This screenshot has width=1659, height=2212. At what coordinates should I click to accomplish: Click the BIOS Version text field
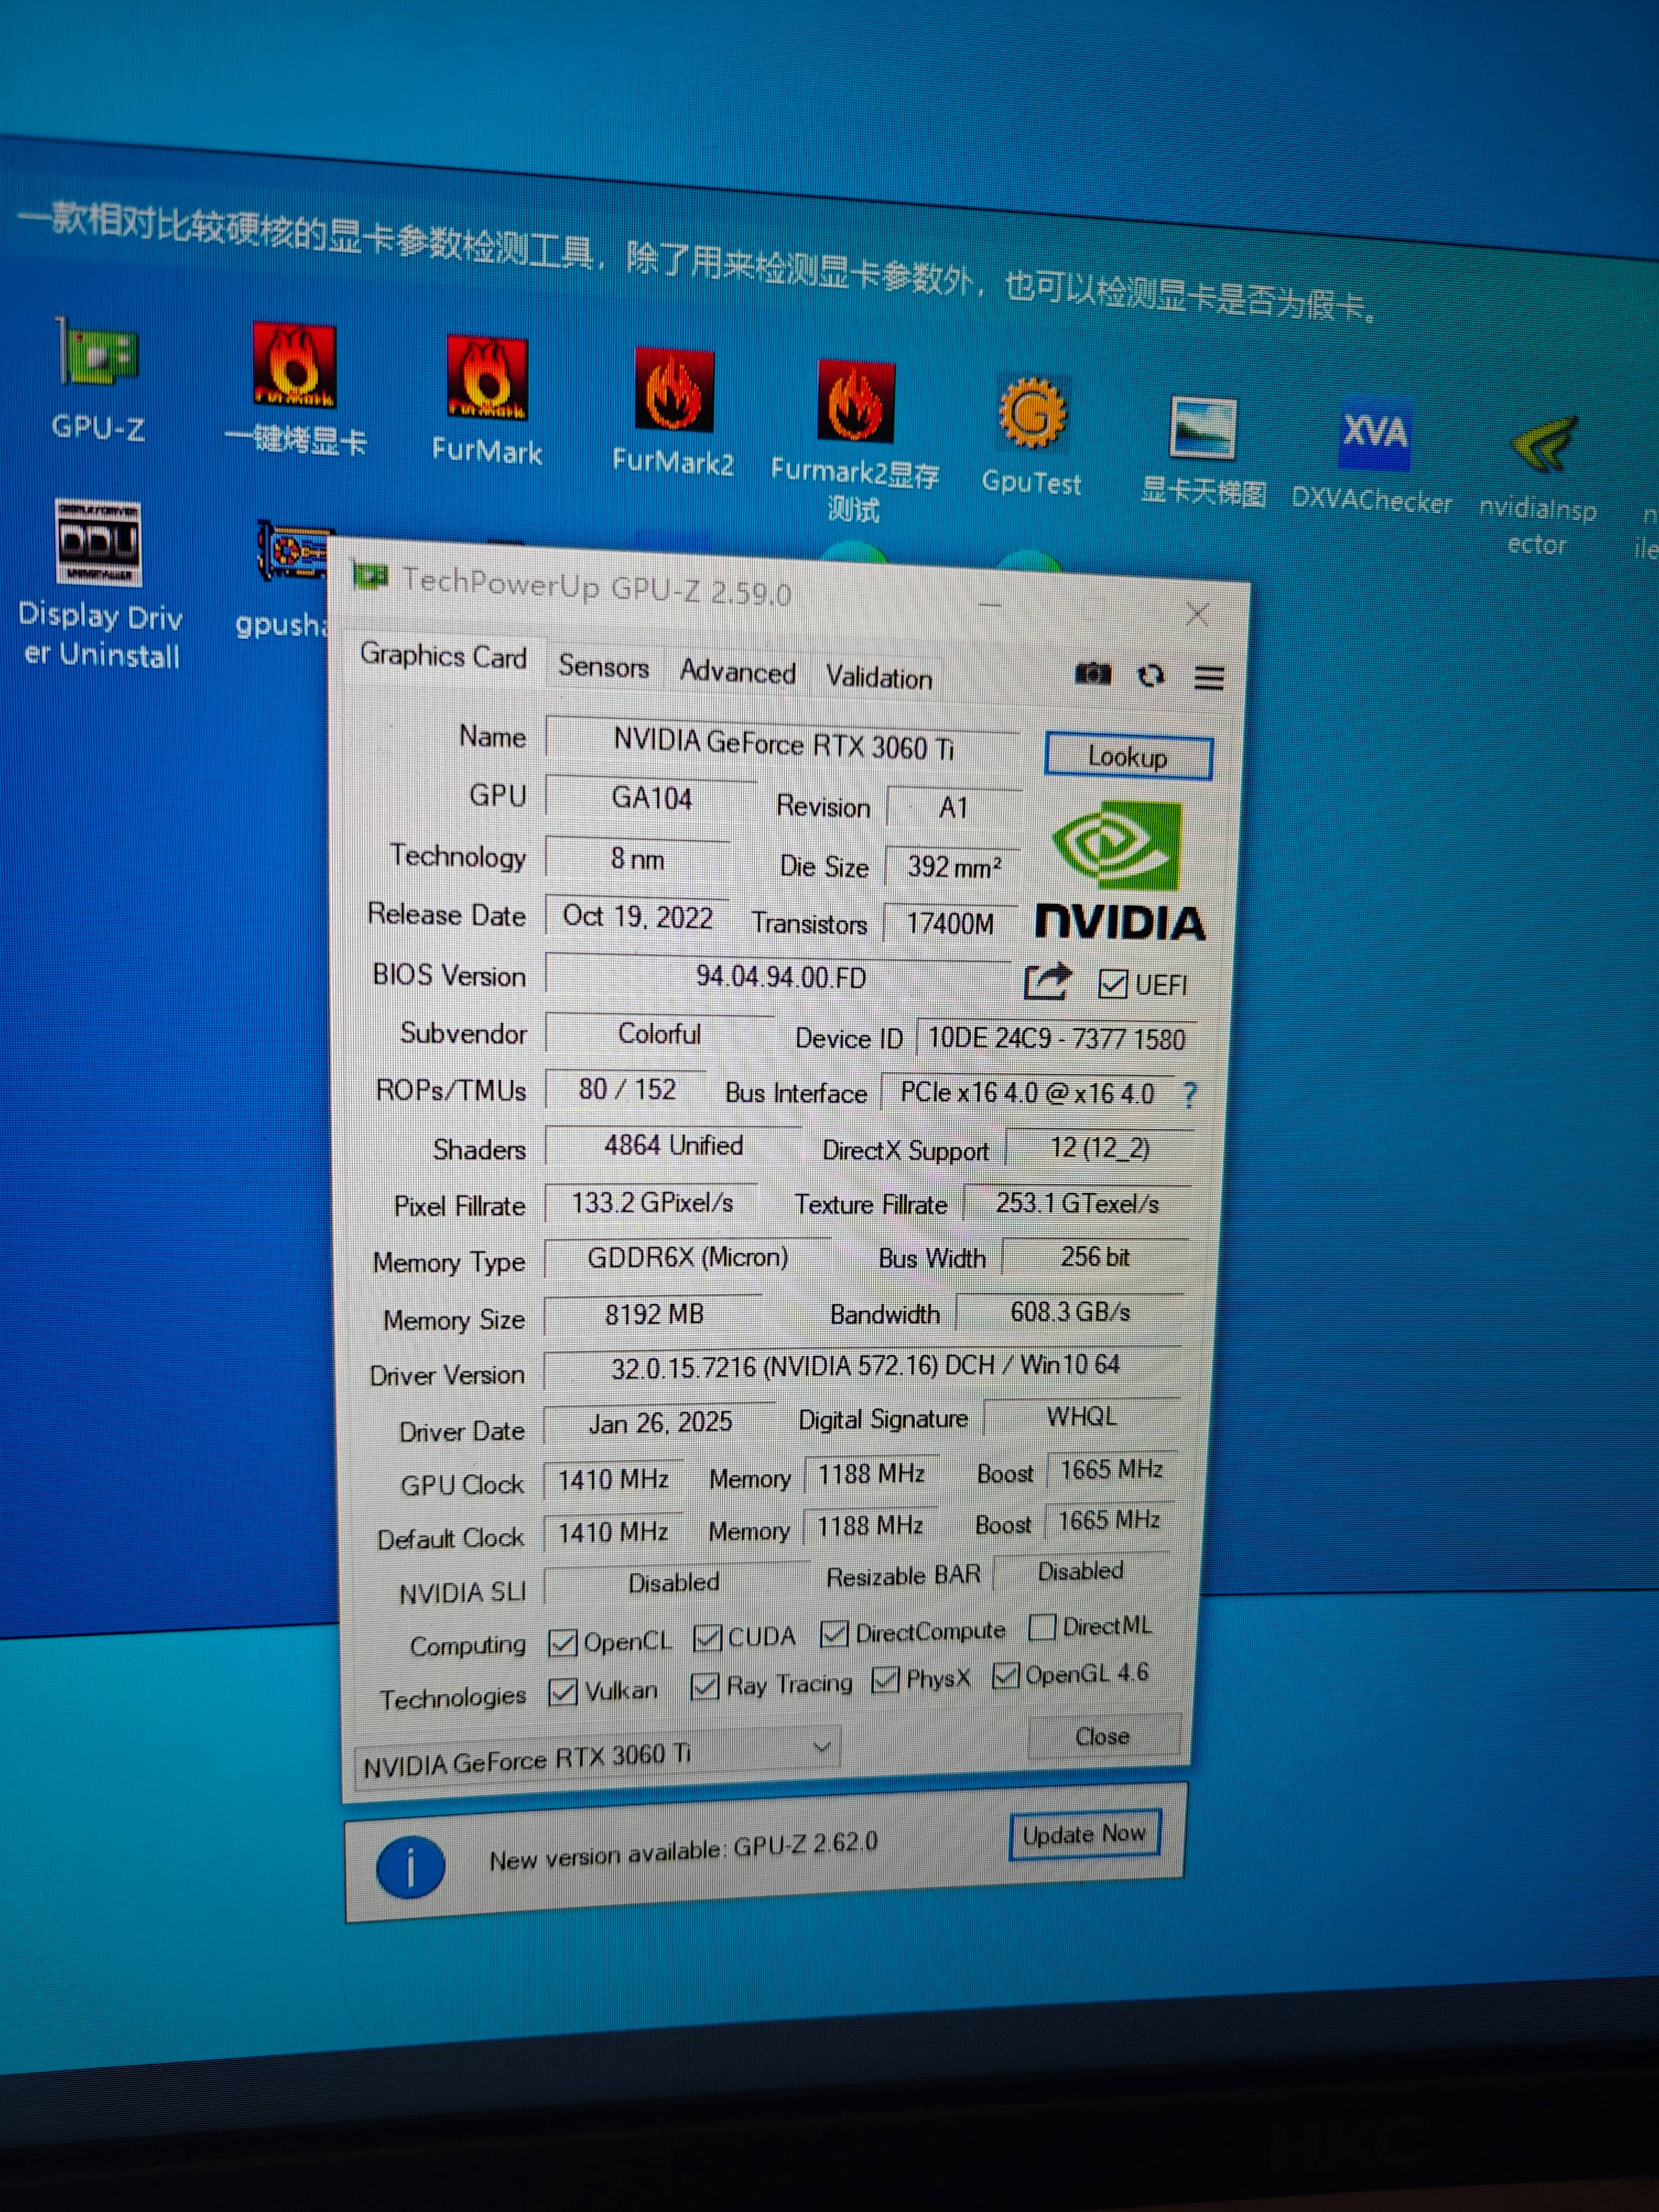[780, 977]
